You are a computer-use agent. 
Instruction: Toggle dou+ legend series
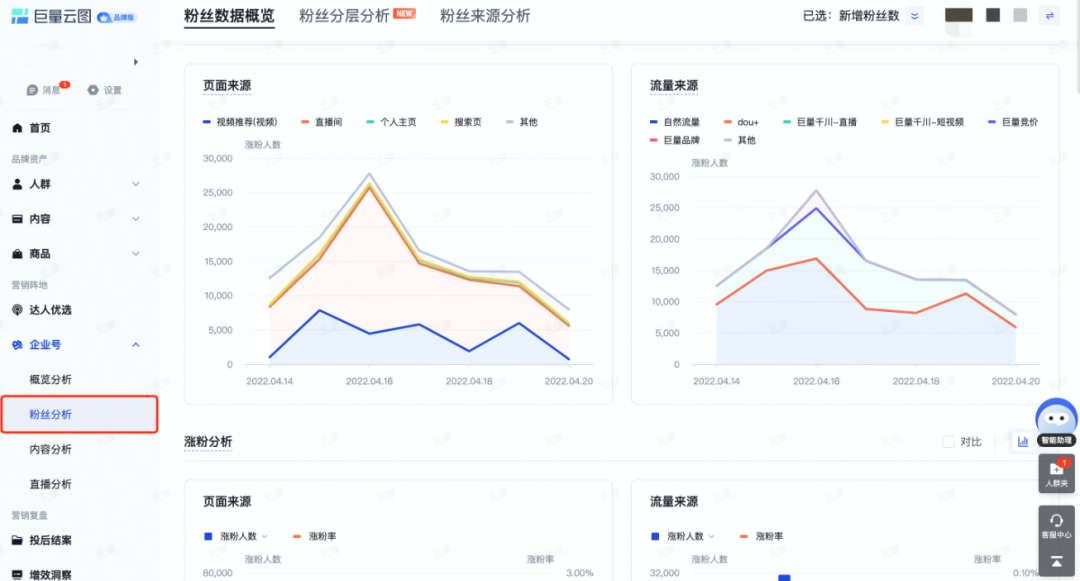(x=741, y=122)
